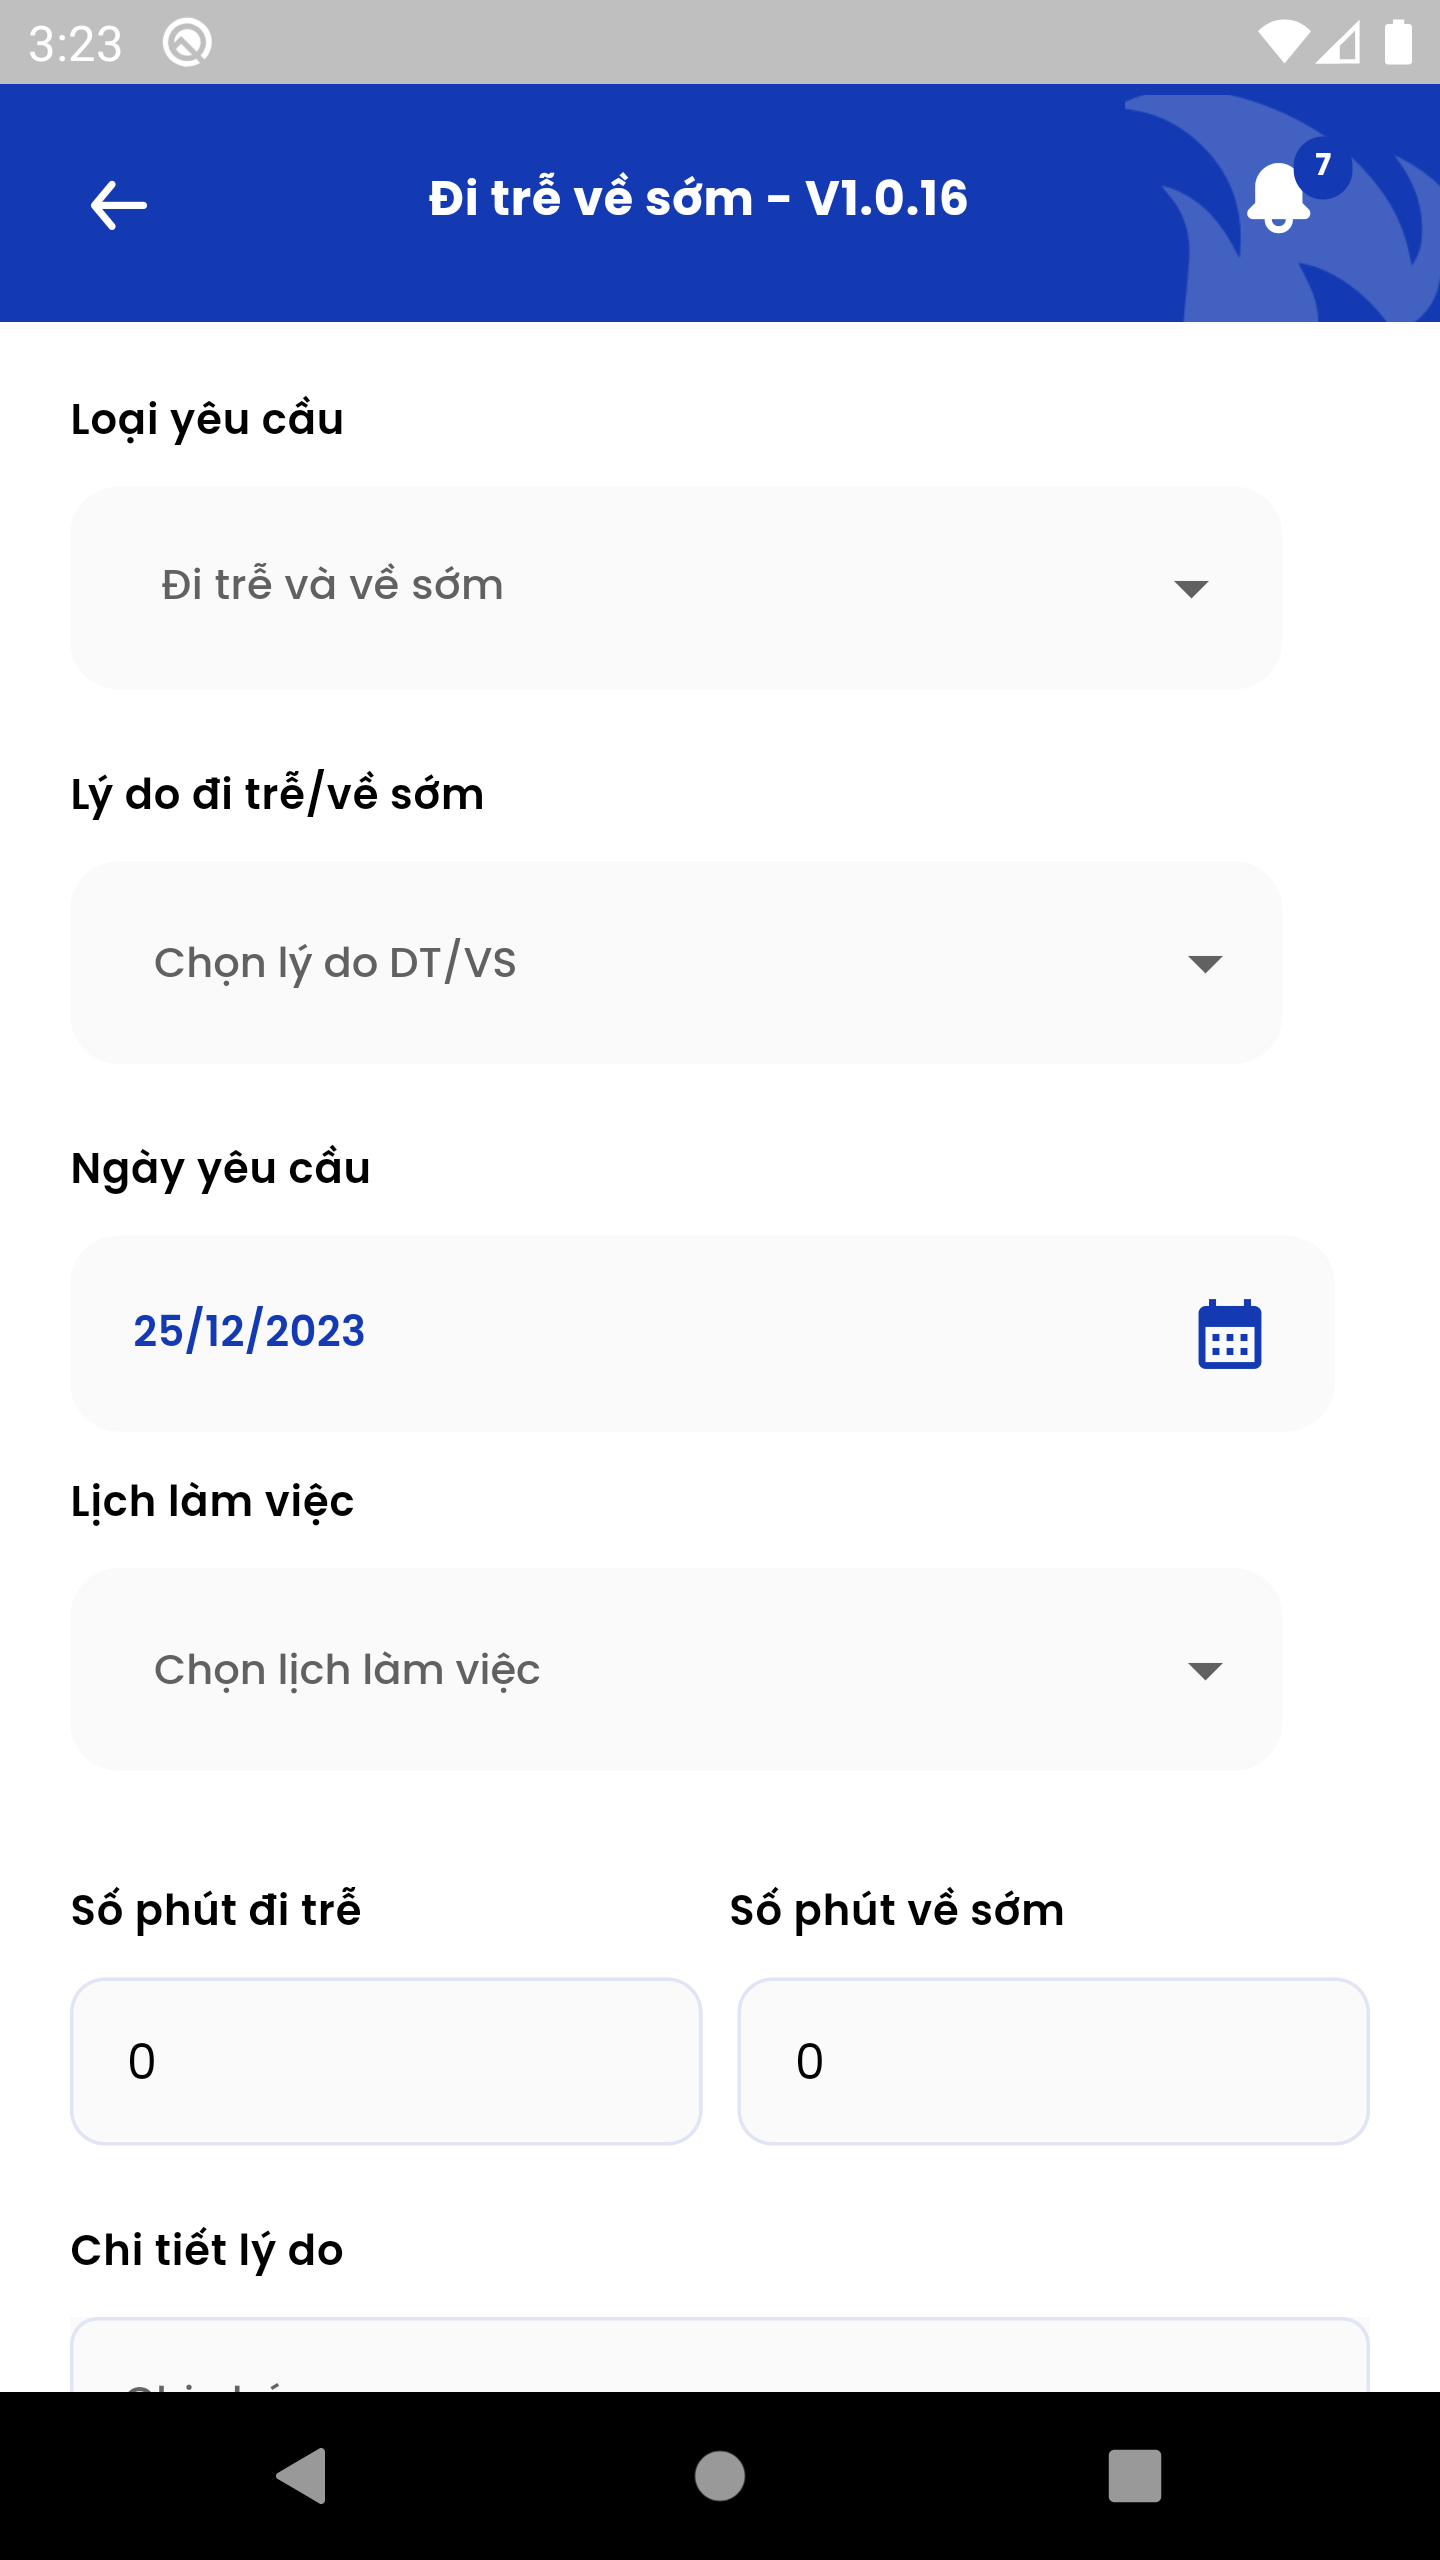Click dropdown arrow of Lịch làm việc
Image resolution: width=1440 pixels, height=2560 pixels.
1204,1670
